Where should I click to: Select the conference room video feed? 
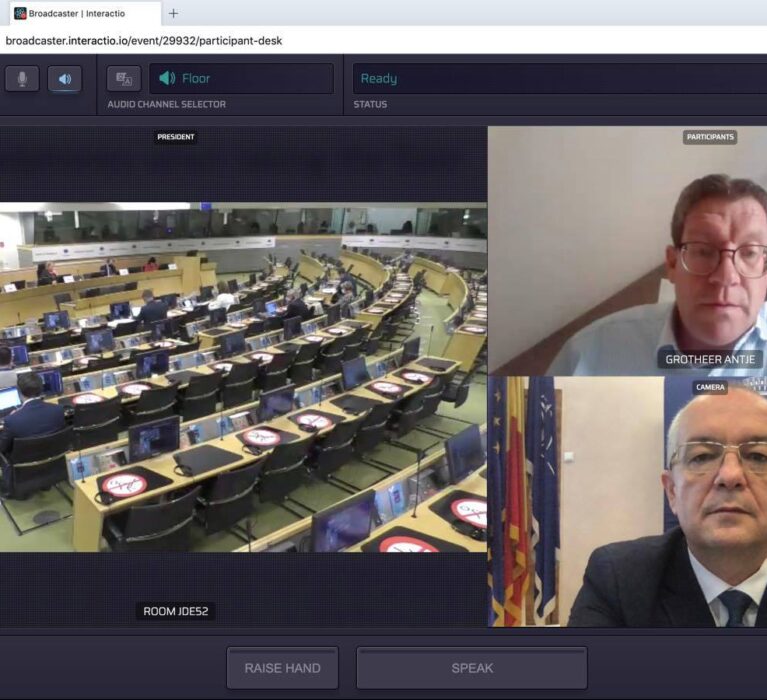(x=243, y=380)
